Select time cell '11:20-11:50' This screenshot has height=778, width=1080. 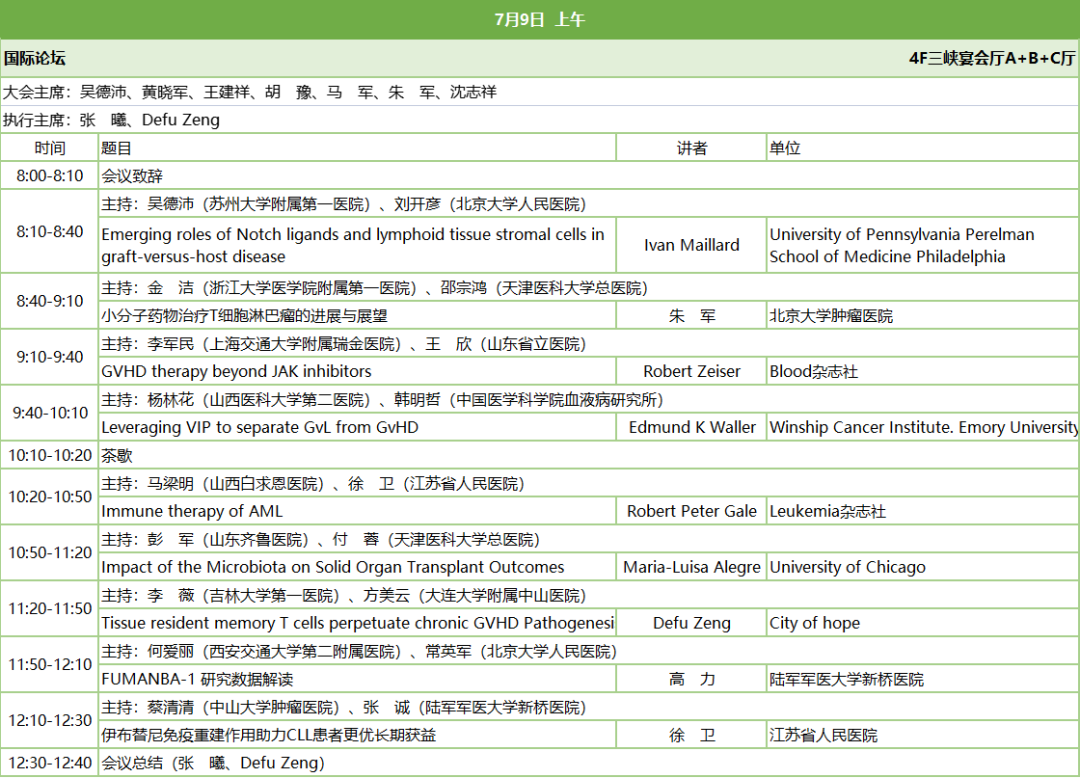(x=50, y=608)
